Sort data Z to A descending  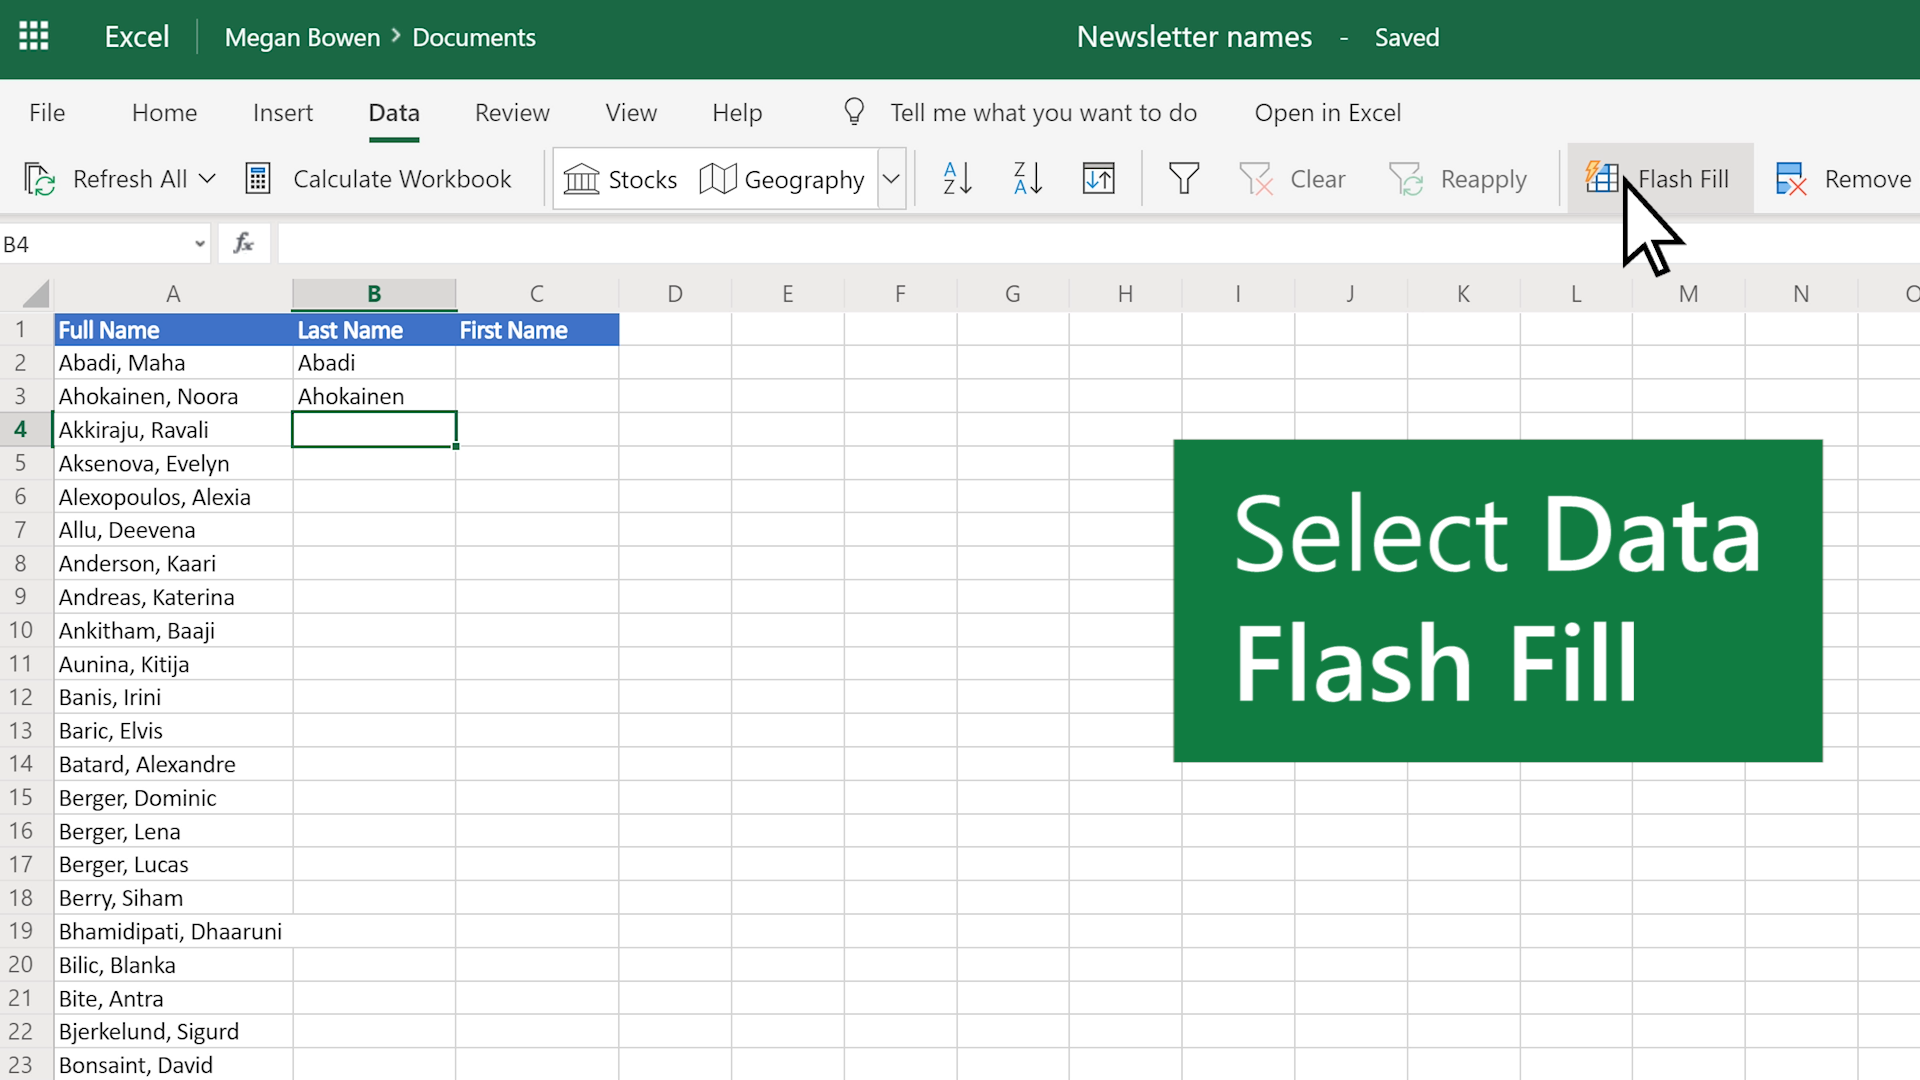(1026, 178)
